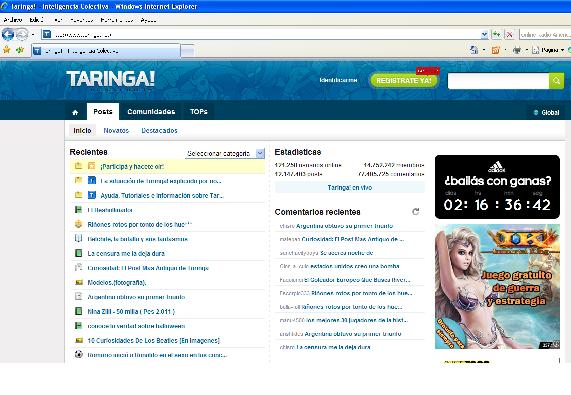This screenshot has height=395, width=571.
Task: Click the green Refresh page icon
Action: [x=497, y=35]
